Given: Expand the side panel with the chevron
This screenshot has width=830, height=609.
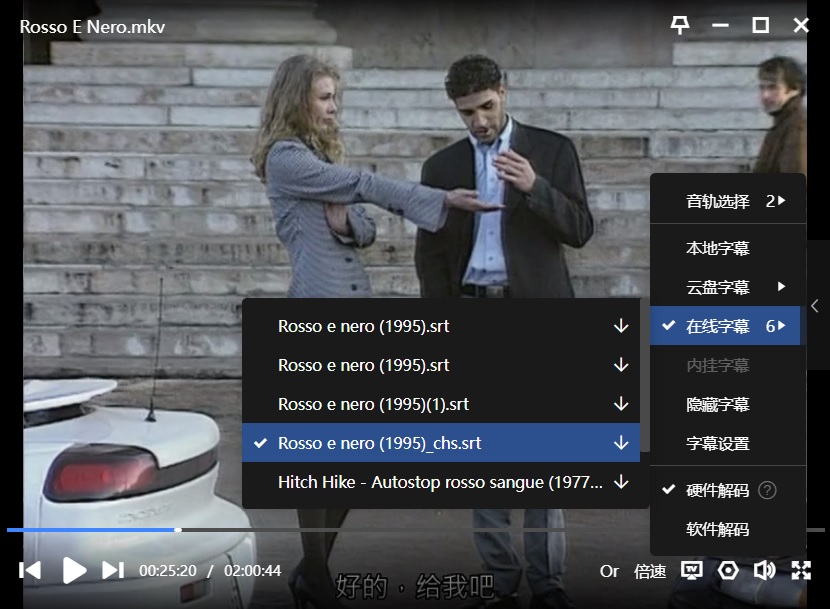Looking at the screenshot, I should (815, 307).
